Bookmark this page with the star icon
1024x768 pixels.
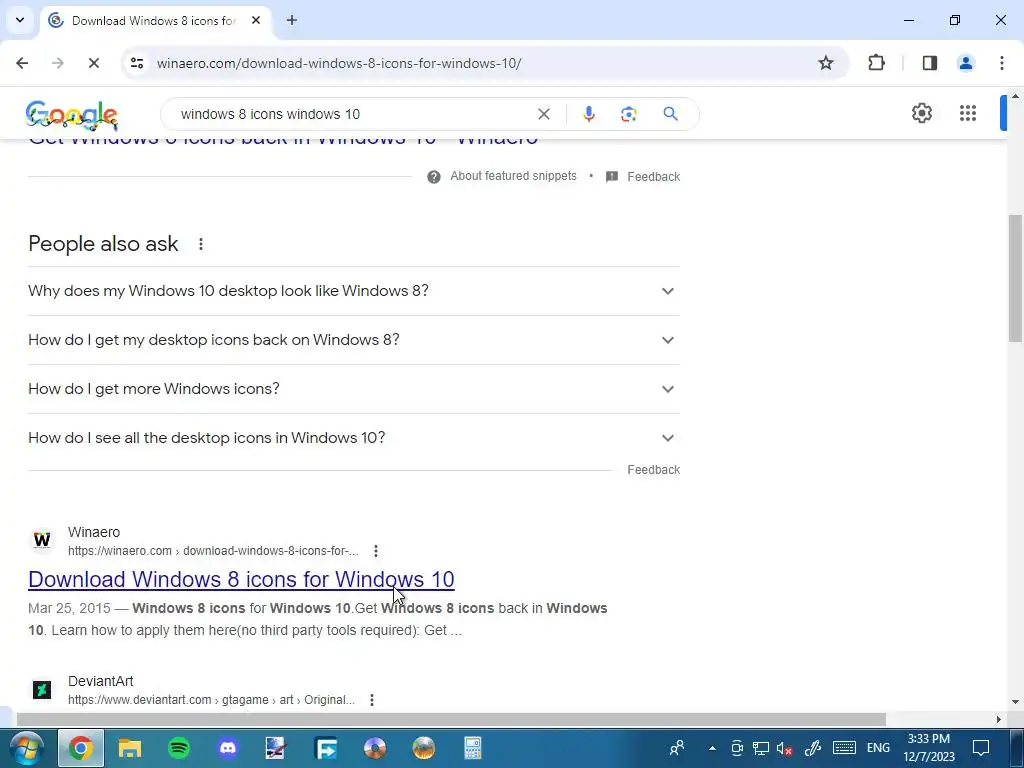(x=825, y=63)
